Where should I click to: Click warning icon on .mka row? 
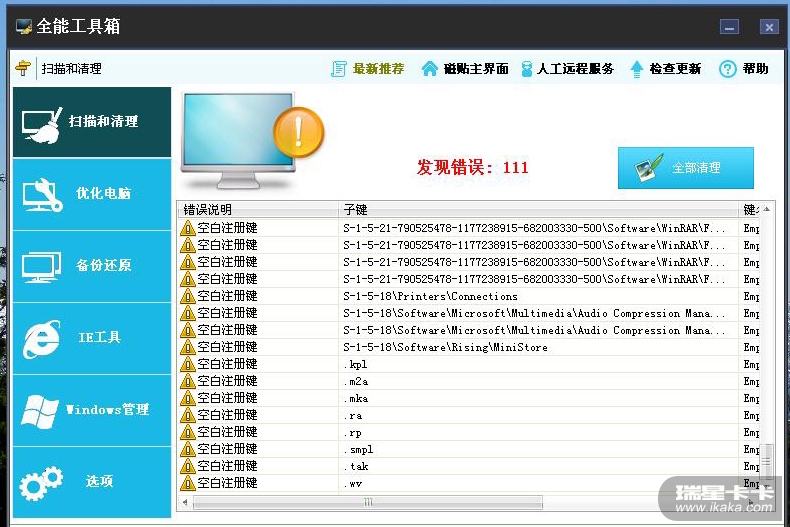pos(187,398)
